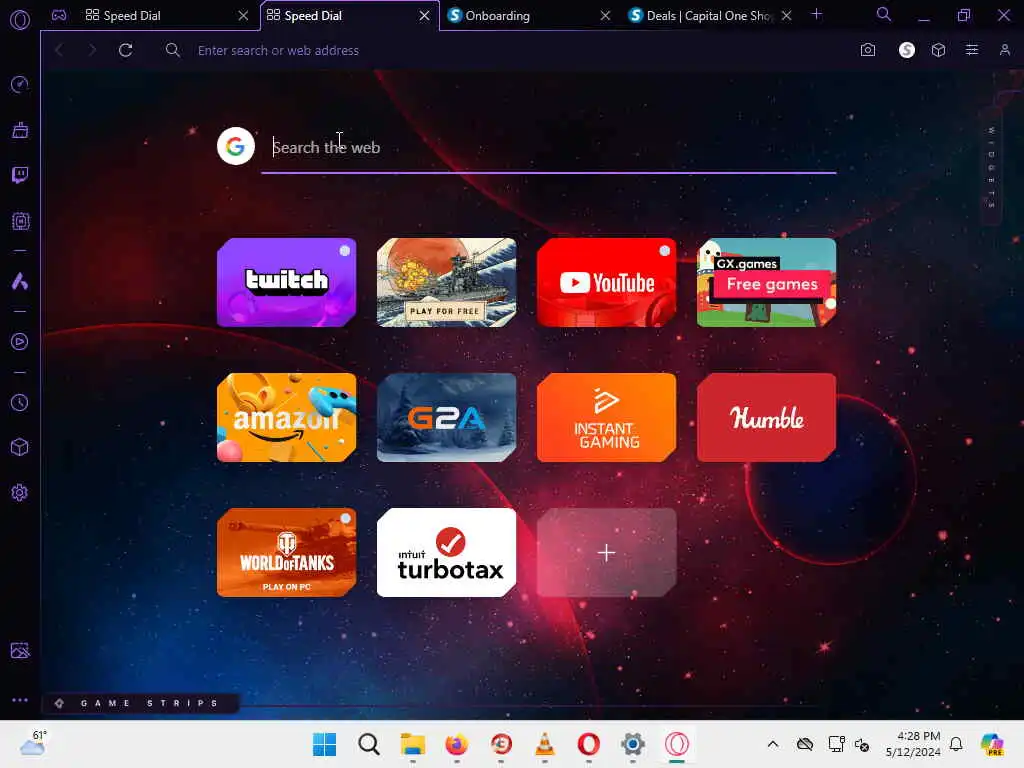The height and width of the screenshot is (768, 1024).
Task: Open Easy Setup sliders icon
Action: (972, 50)
